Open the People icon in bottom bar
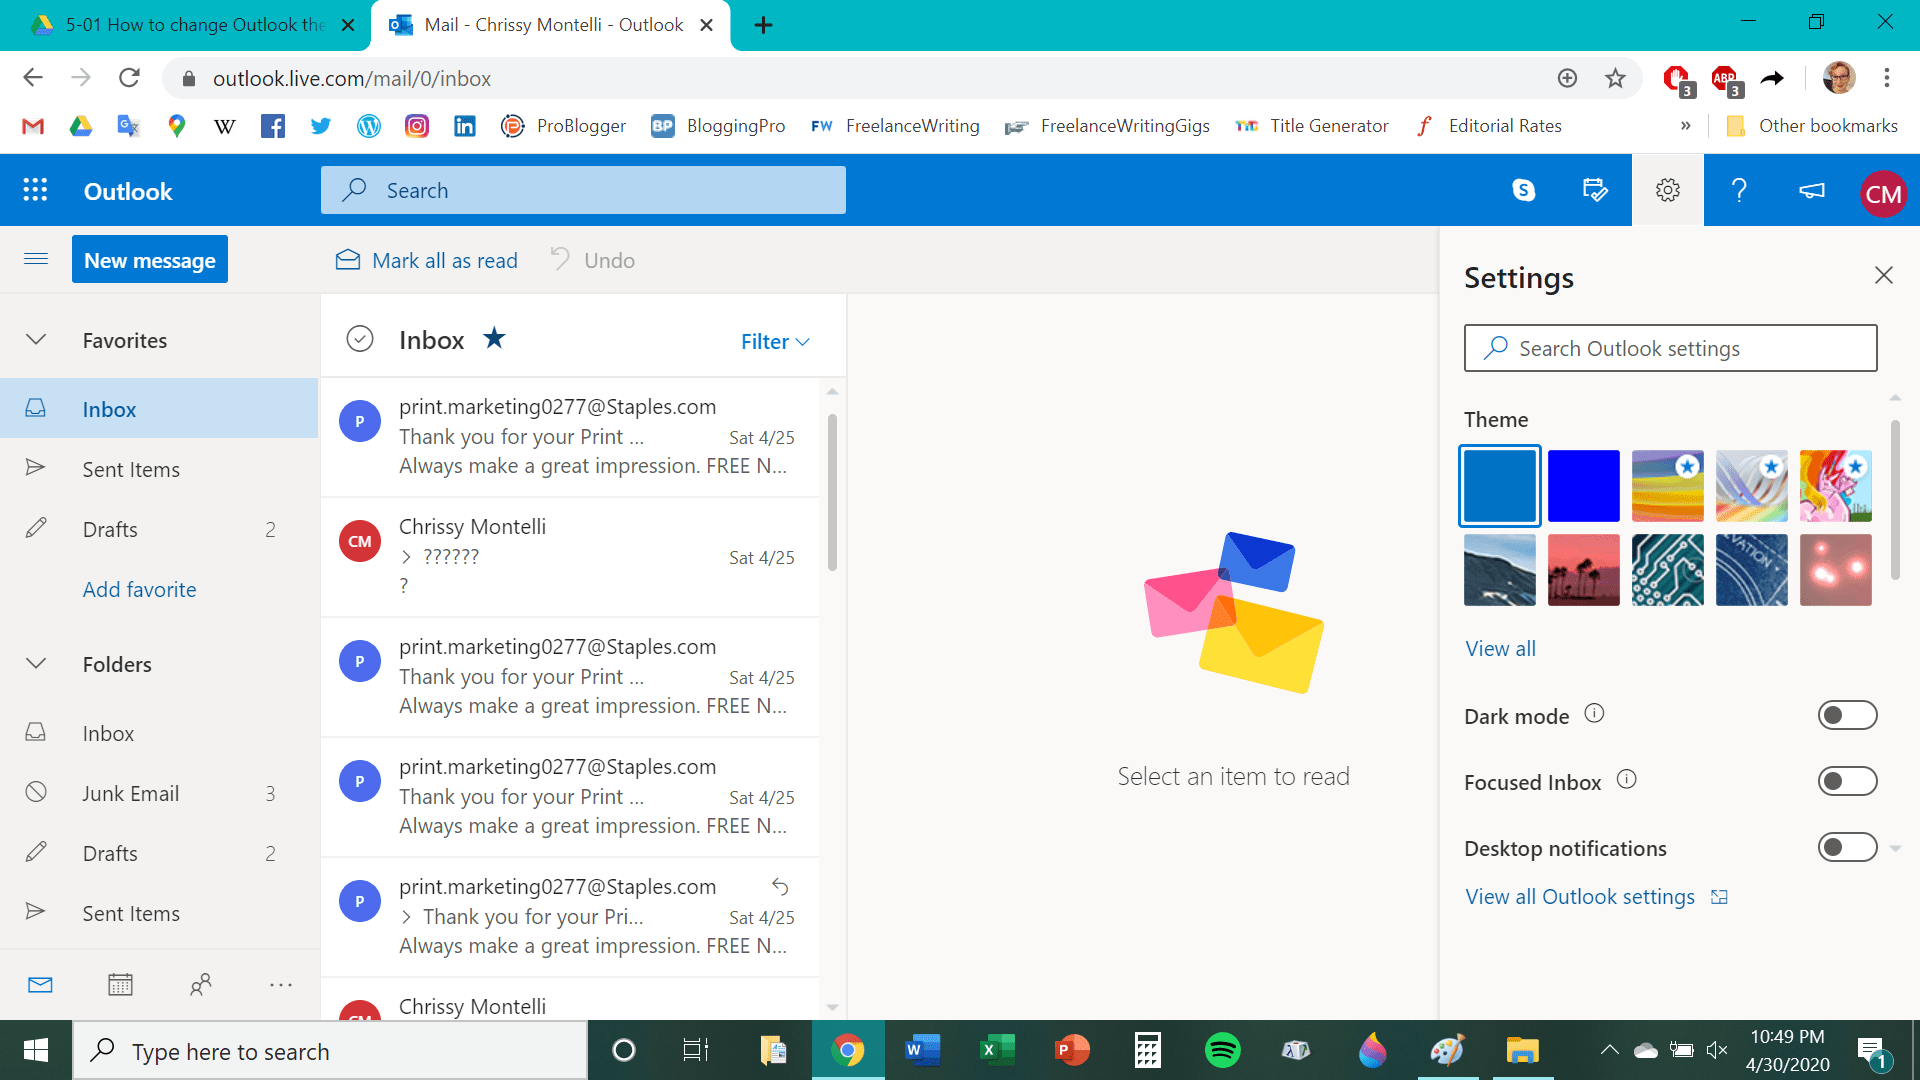 [x=200, y=985]
